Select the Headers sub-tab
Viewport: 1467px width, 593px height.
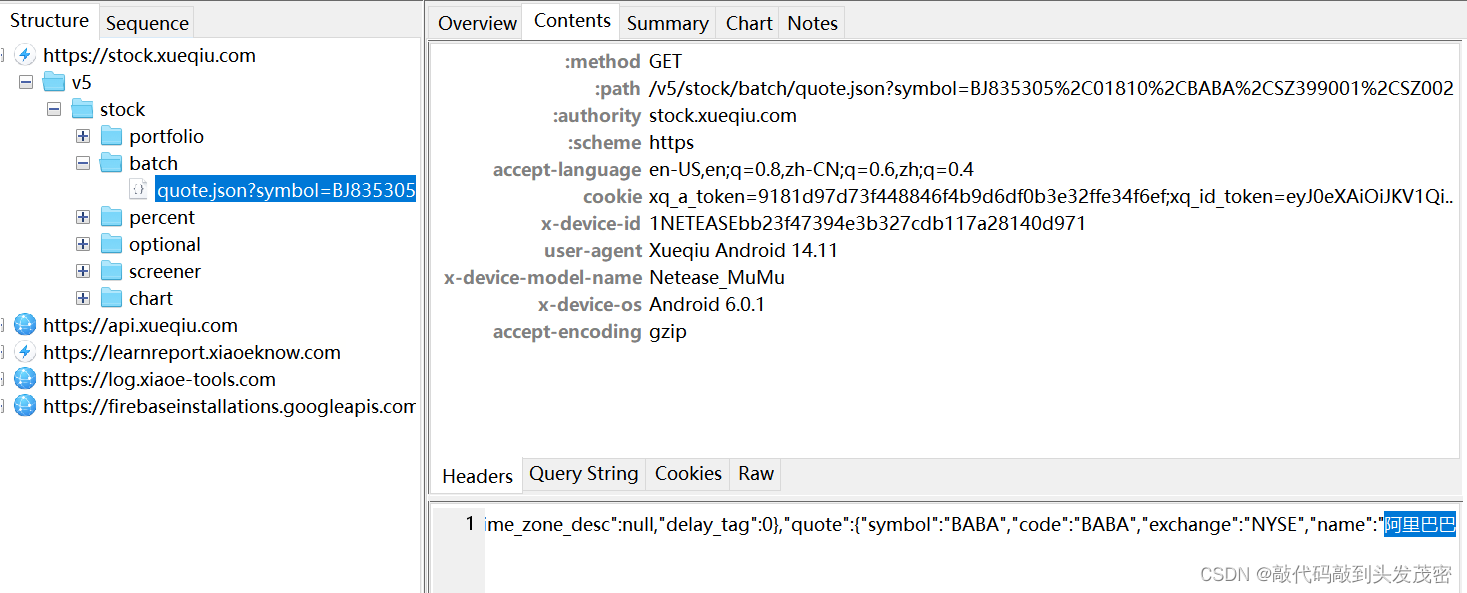tap(477, 476)
